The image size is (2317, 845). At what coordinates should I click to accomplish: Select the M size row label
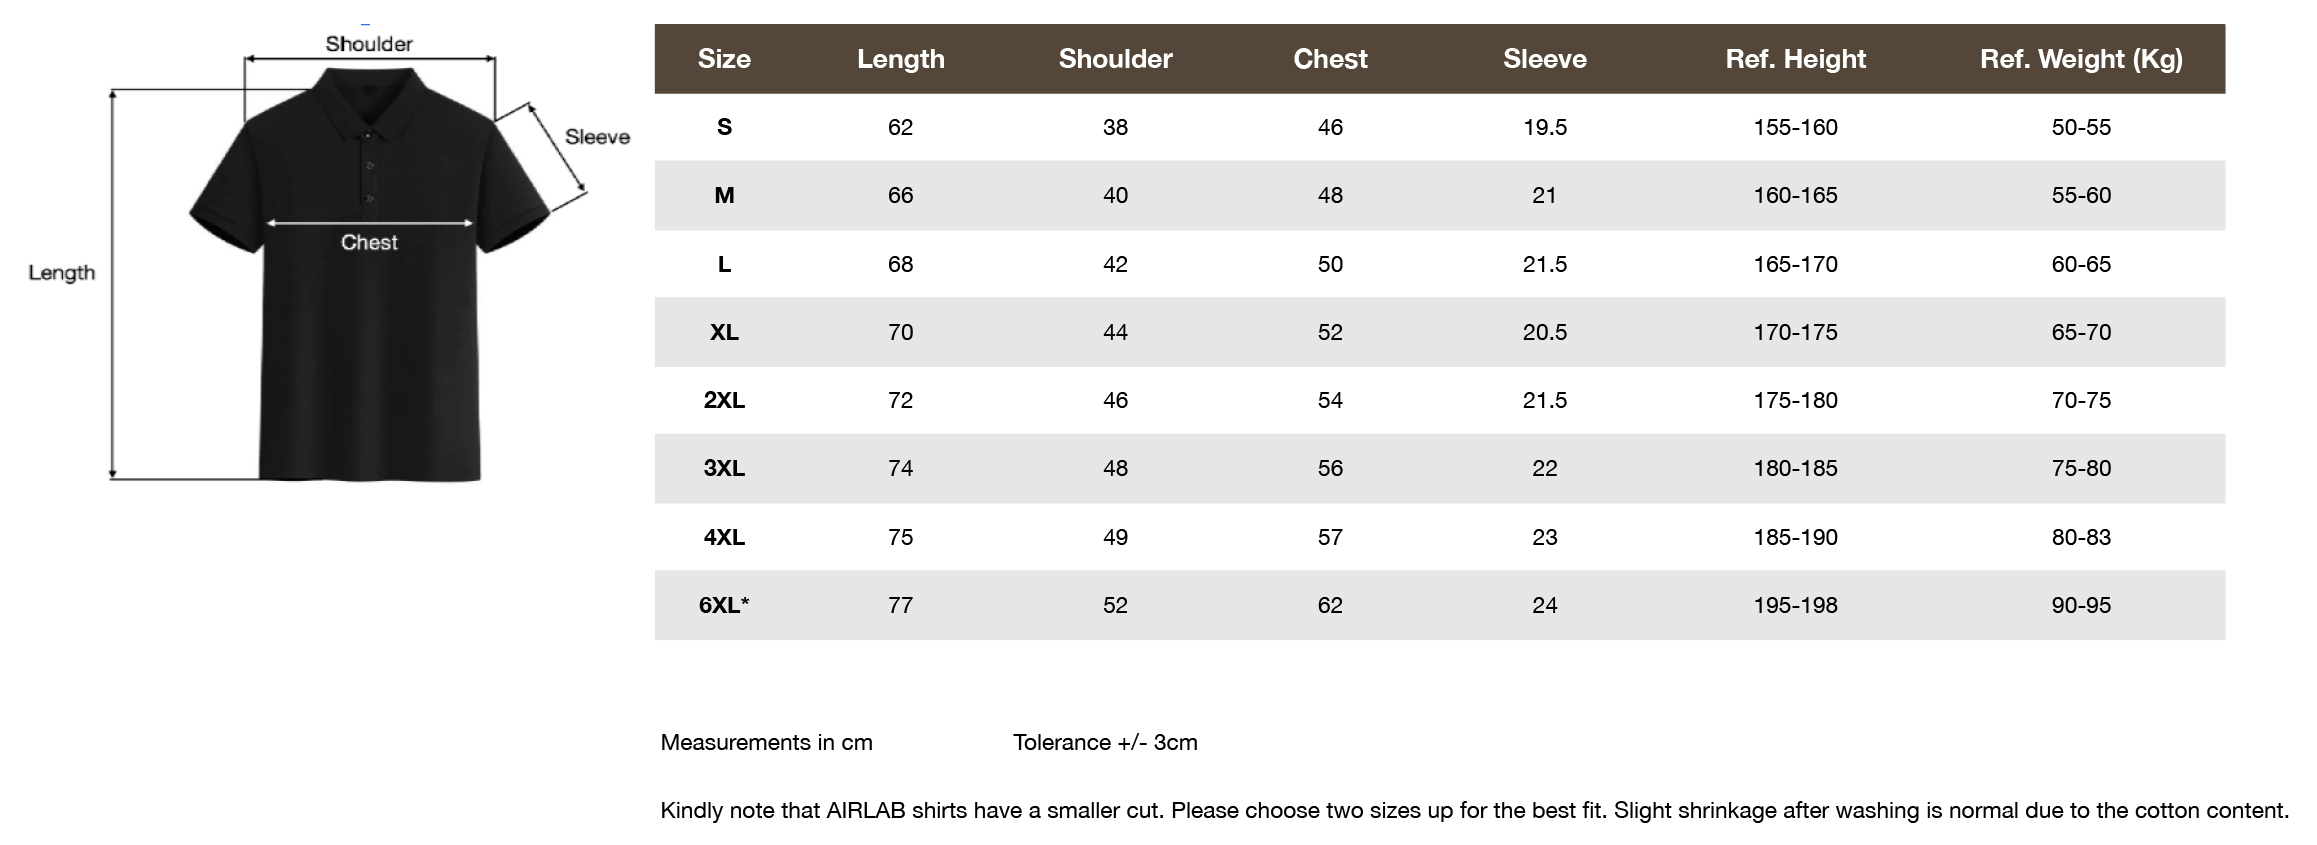724,195
